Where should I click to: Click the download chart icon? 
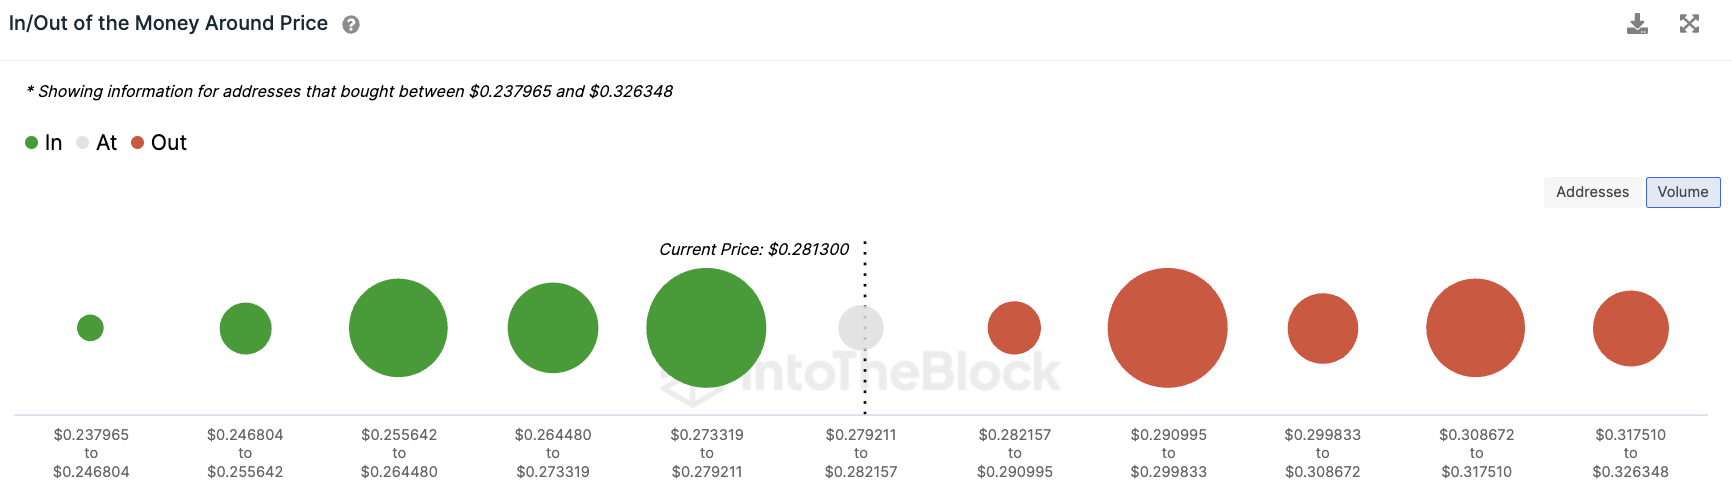tap(1637, 24)
